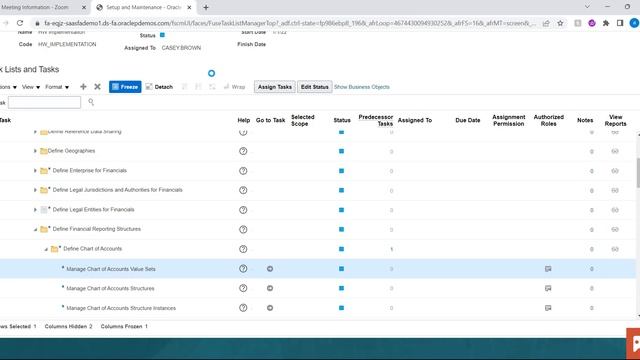The height and width of the screenshot is (360, 640).
Task: Open help for Manage Chart of Accounts Structures
Action: pos(243,288)
